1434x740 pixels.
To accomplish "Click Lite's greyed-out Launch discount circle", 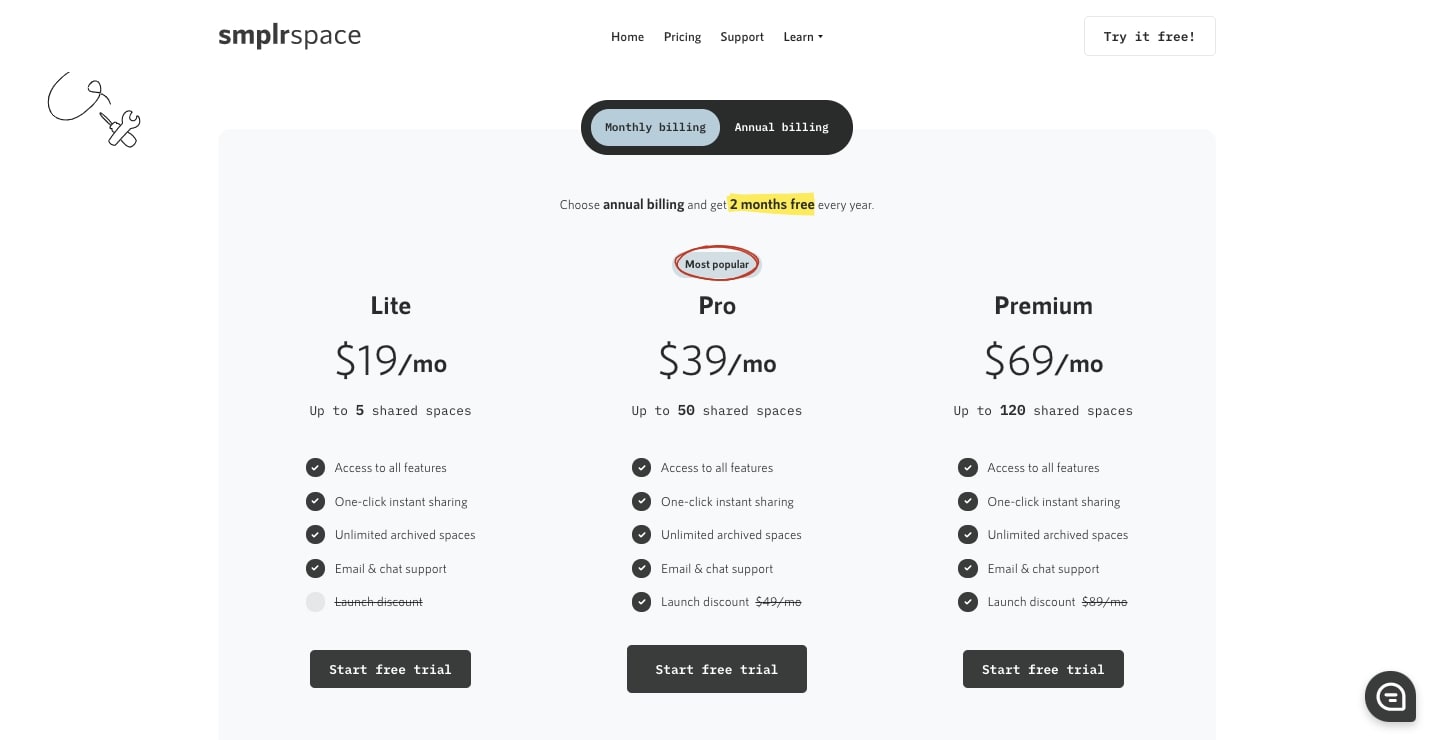I will (x=315, y=602).
